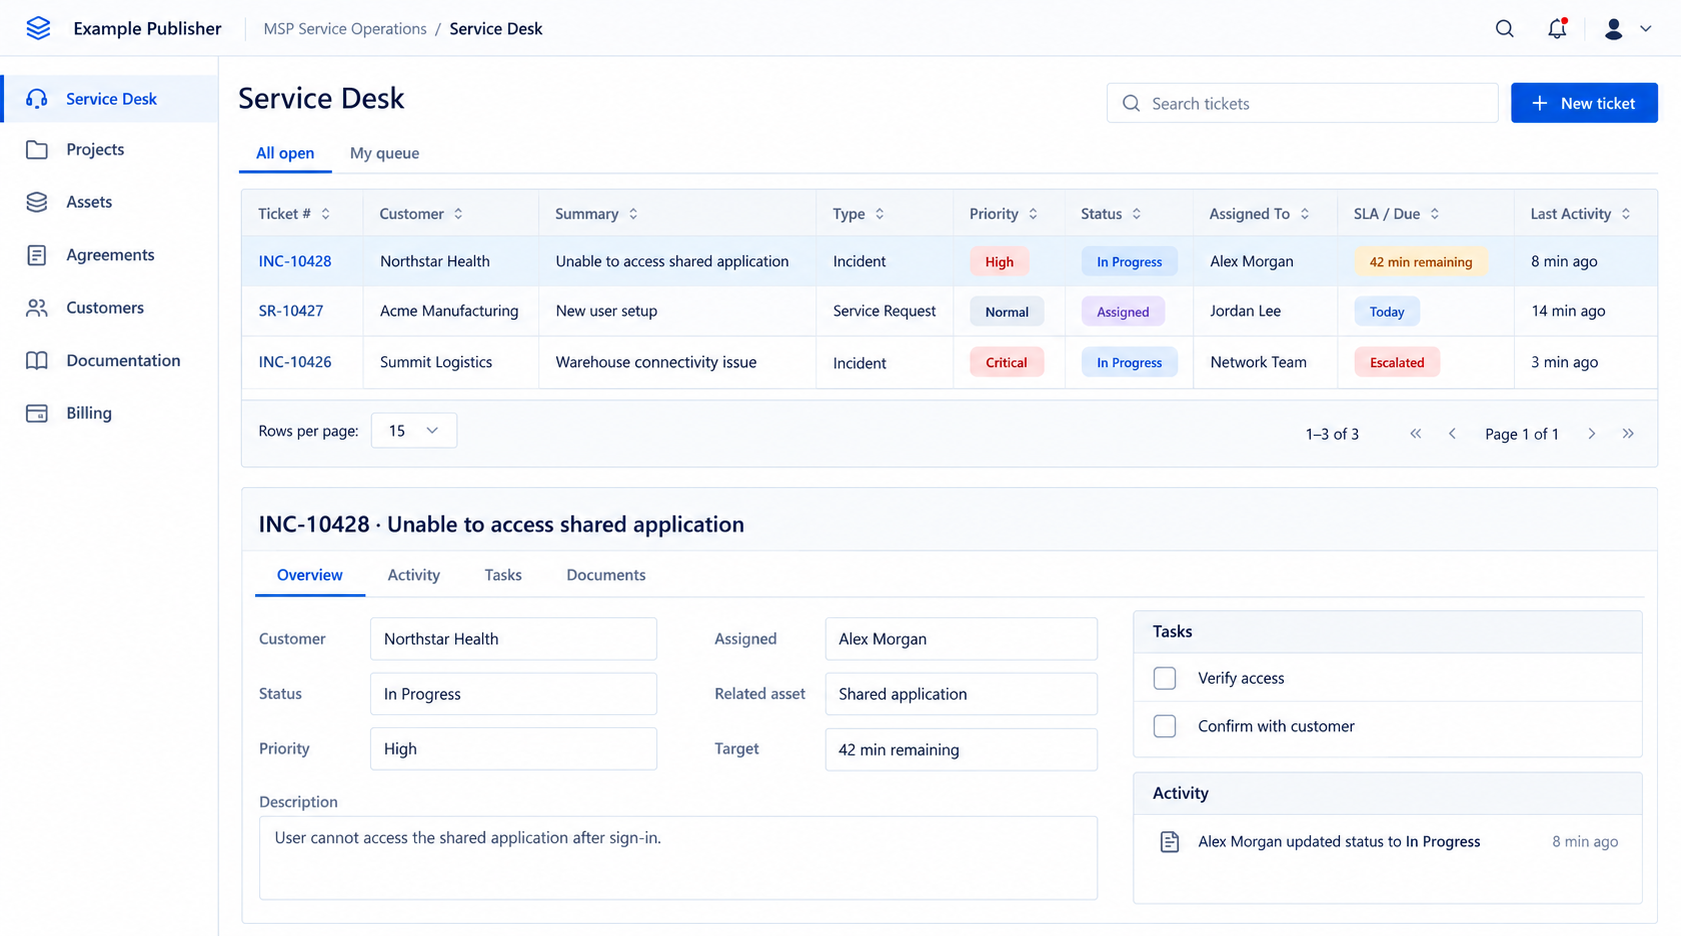Viewport: 1681px width, 936px height.
Task: Click into the Description text area
Action: [x=678, y=858]
